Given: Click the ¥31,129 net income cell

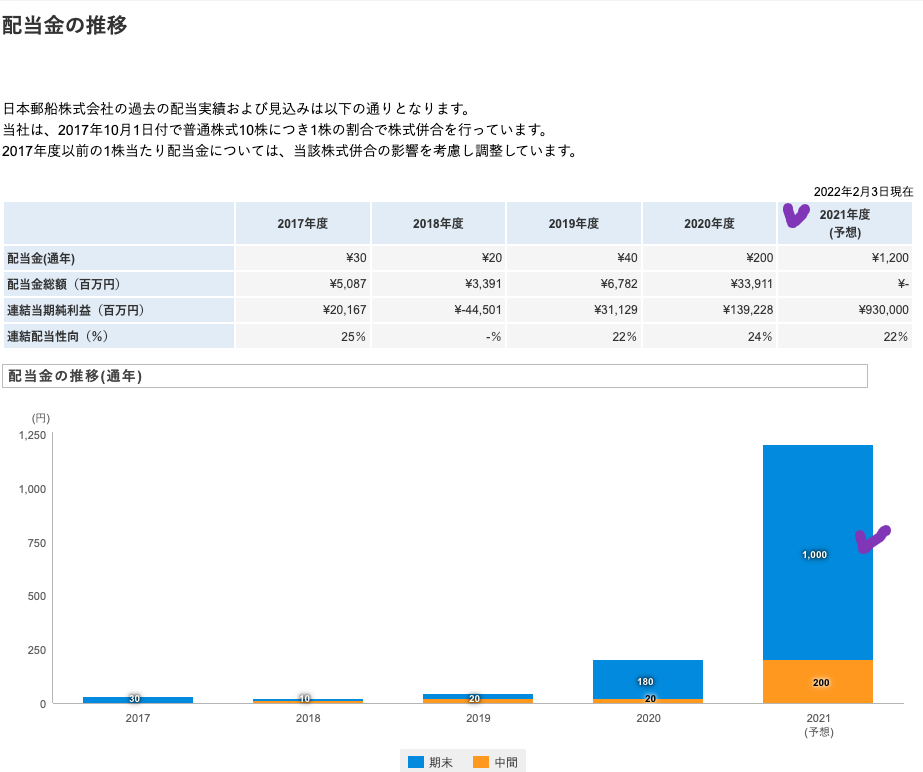Looking at the screenshot, I should pyautogui.click(x=573, y=310).
